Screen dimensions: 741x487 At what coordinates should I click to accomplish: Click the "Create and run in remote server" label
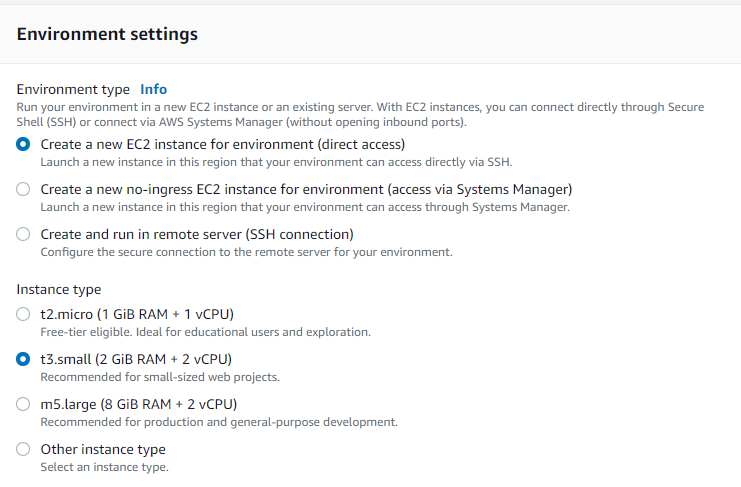tap(197, 234)
